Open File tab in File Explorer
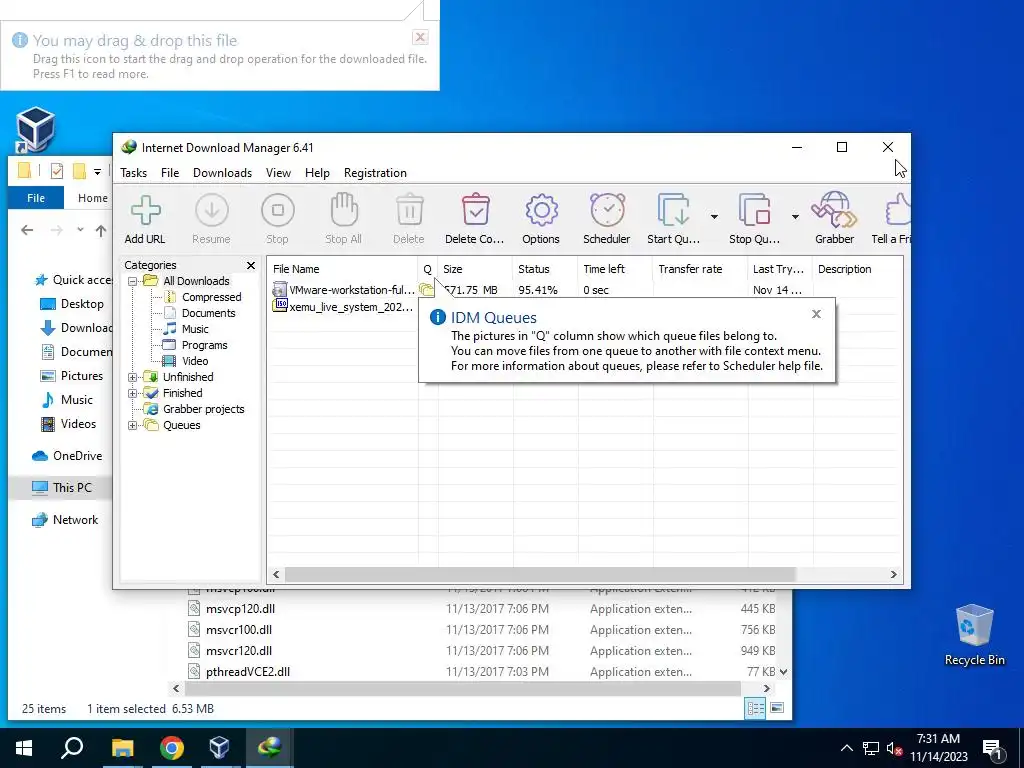The image size is (1024, 768). click(x=36, y=198)
